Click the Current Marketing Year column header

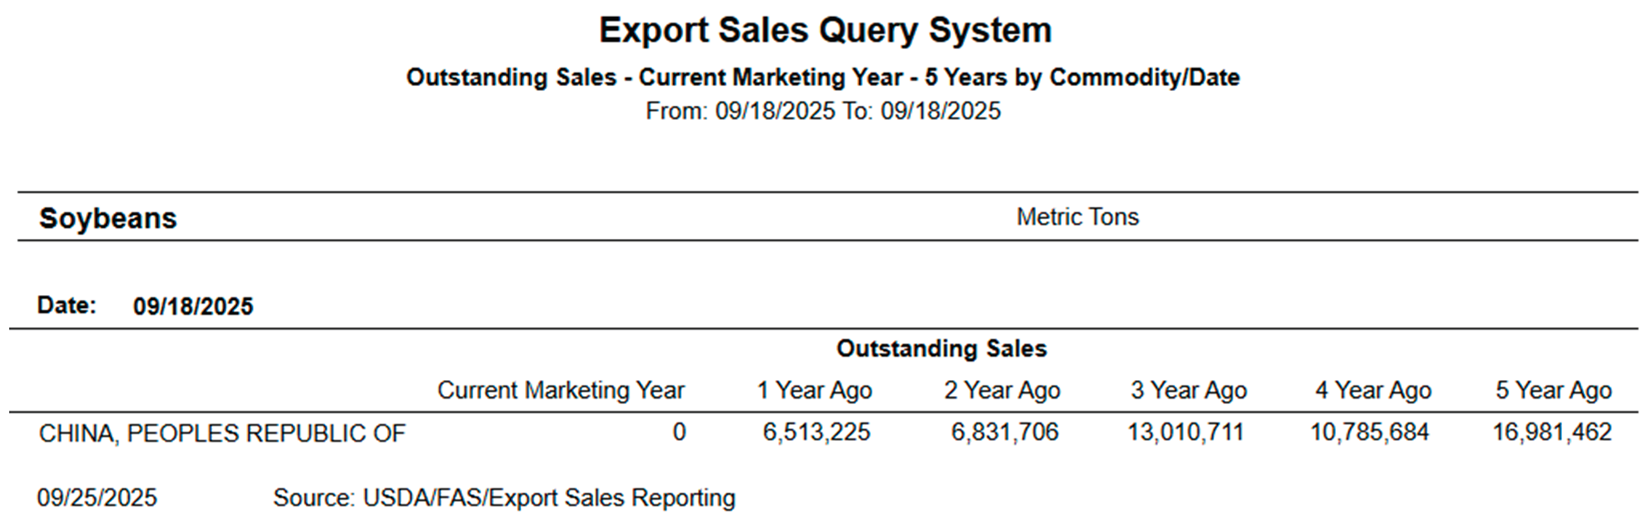point(560,390)
